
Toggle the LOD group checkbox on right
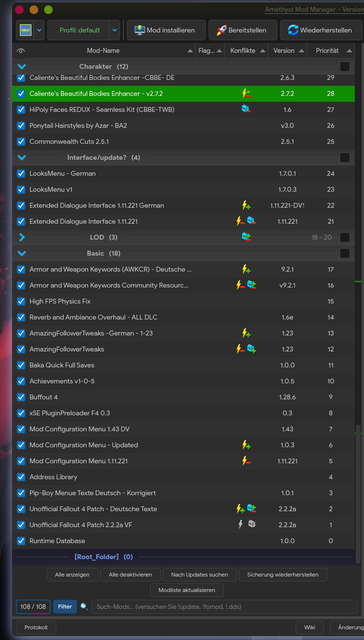point(344,238)
